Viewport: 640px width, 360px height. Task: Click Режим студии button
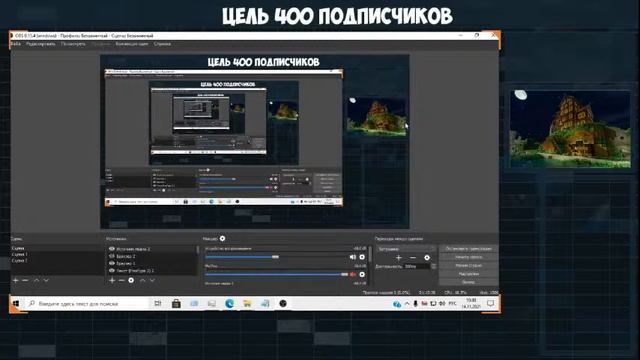(x=469, y=265)
